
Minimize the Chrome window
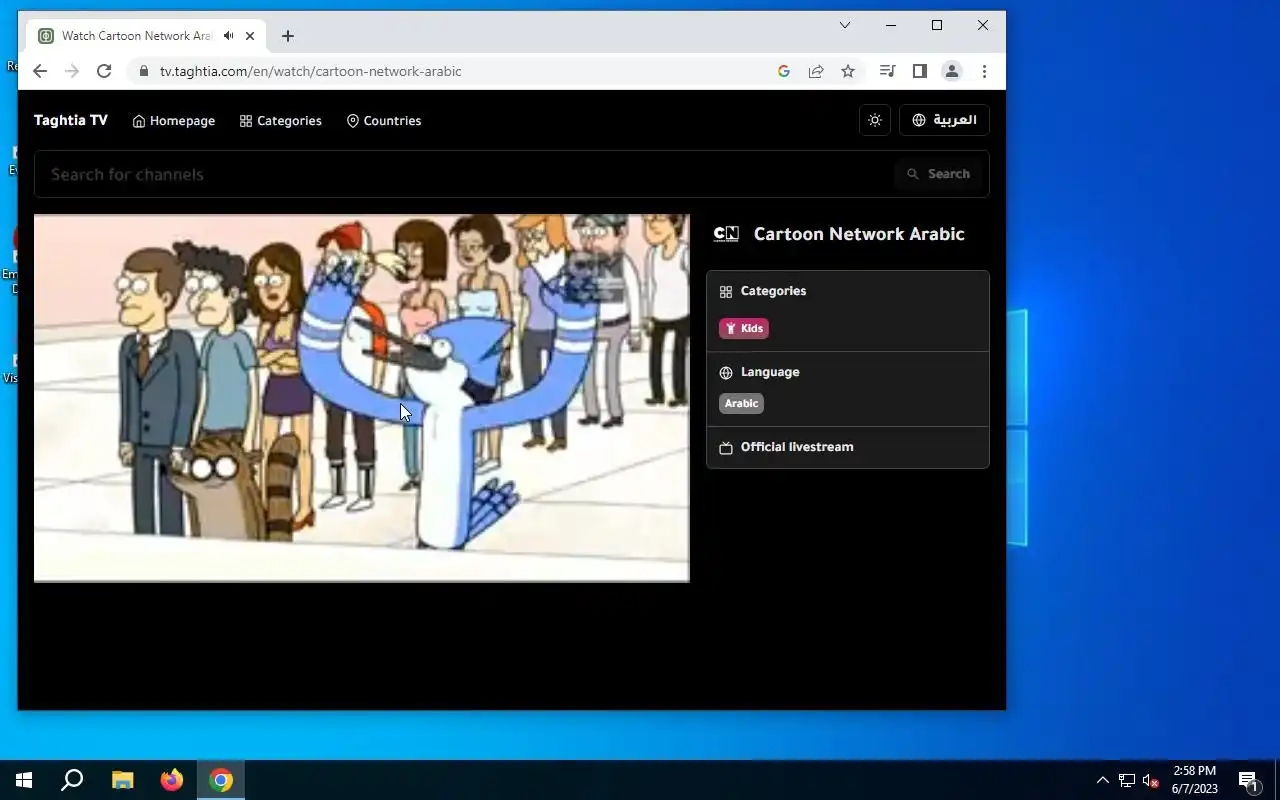click(x=891, y=25)
